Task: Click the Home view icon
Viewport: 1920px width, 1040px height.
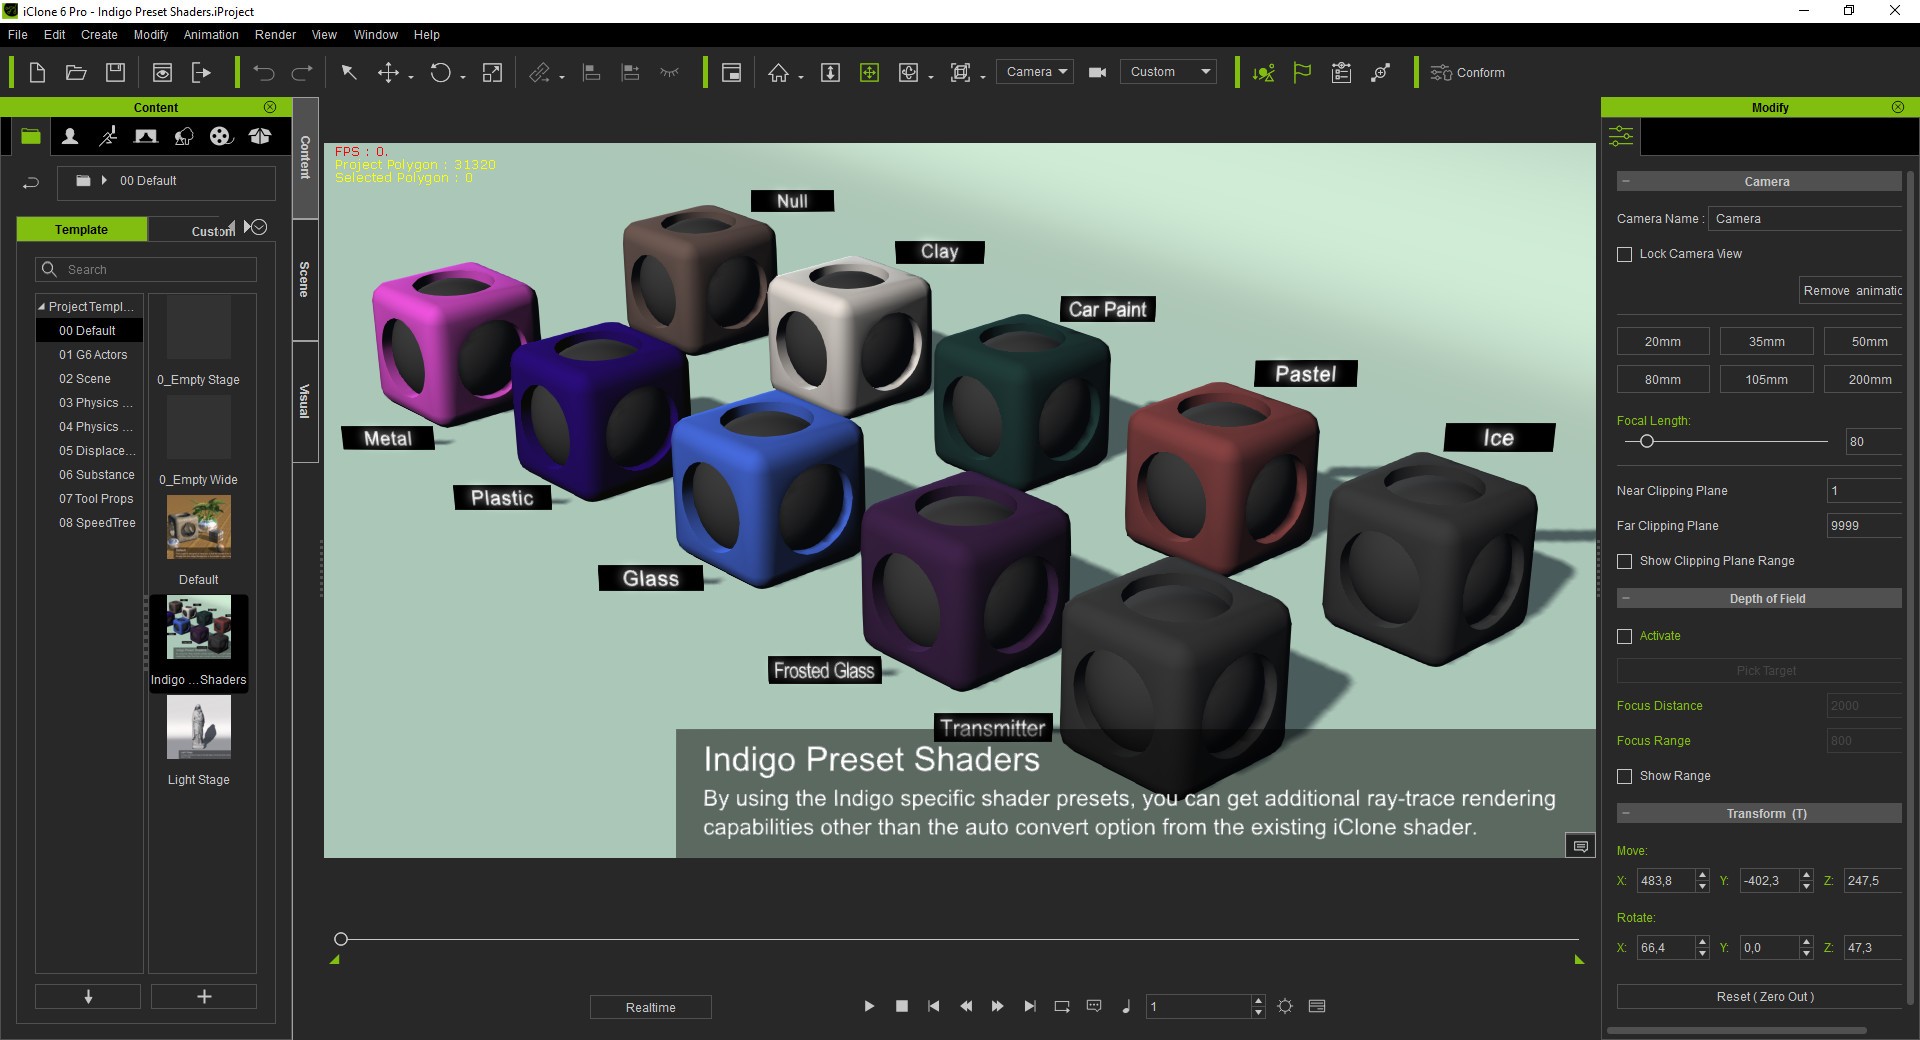Action: [x=778, y=72]
